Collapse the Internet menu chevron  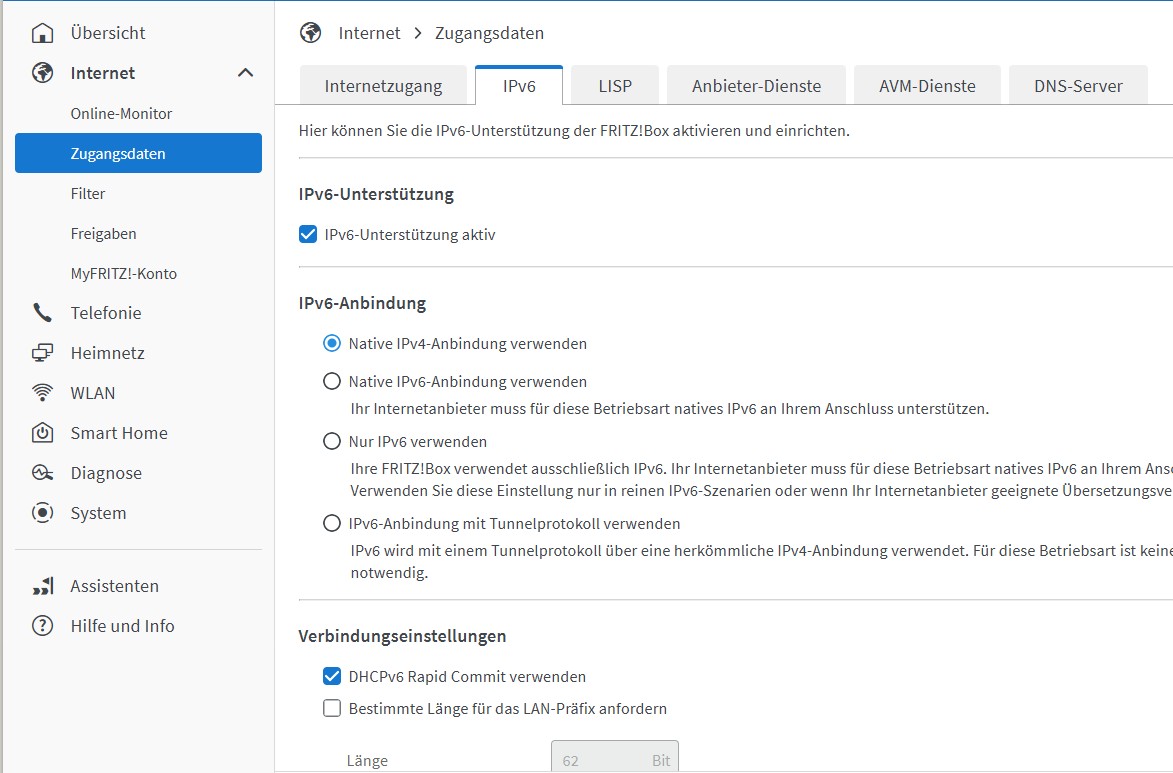click(245, 73)
